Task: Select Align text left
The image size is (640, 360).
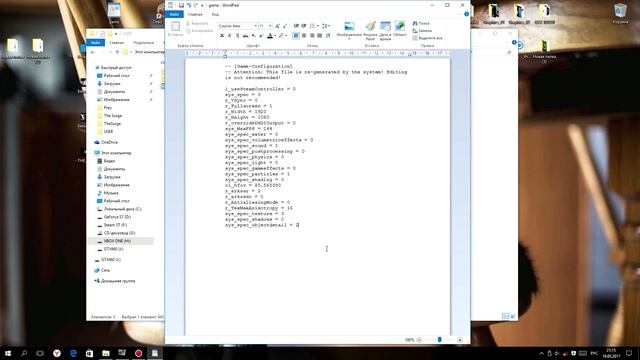Action: click(296, 36)
